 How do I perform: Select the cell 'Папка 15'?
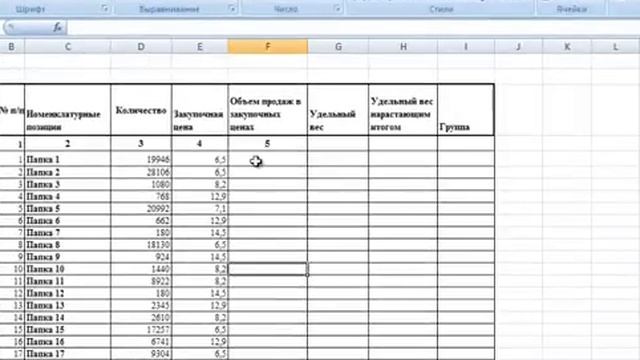(68, 329)
